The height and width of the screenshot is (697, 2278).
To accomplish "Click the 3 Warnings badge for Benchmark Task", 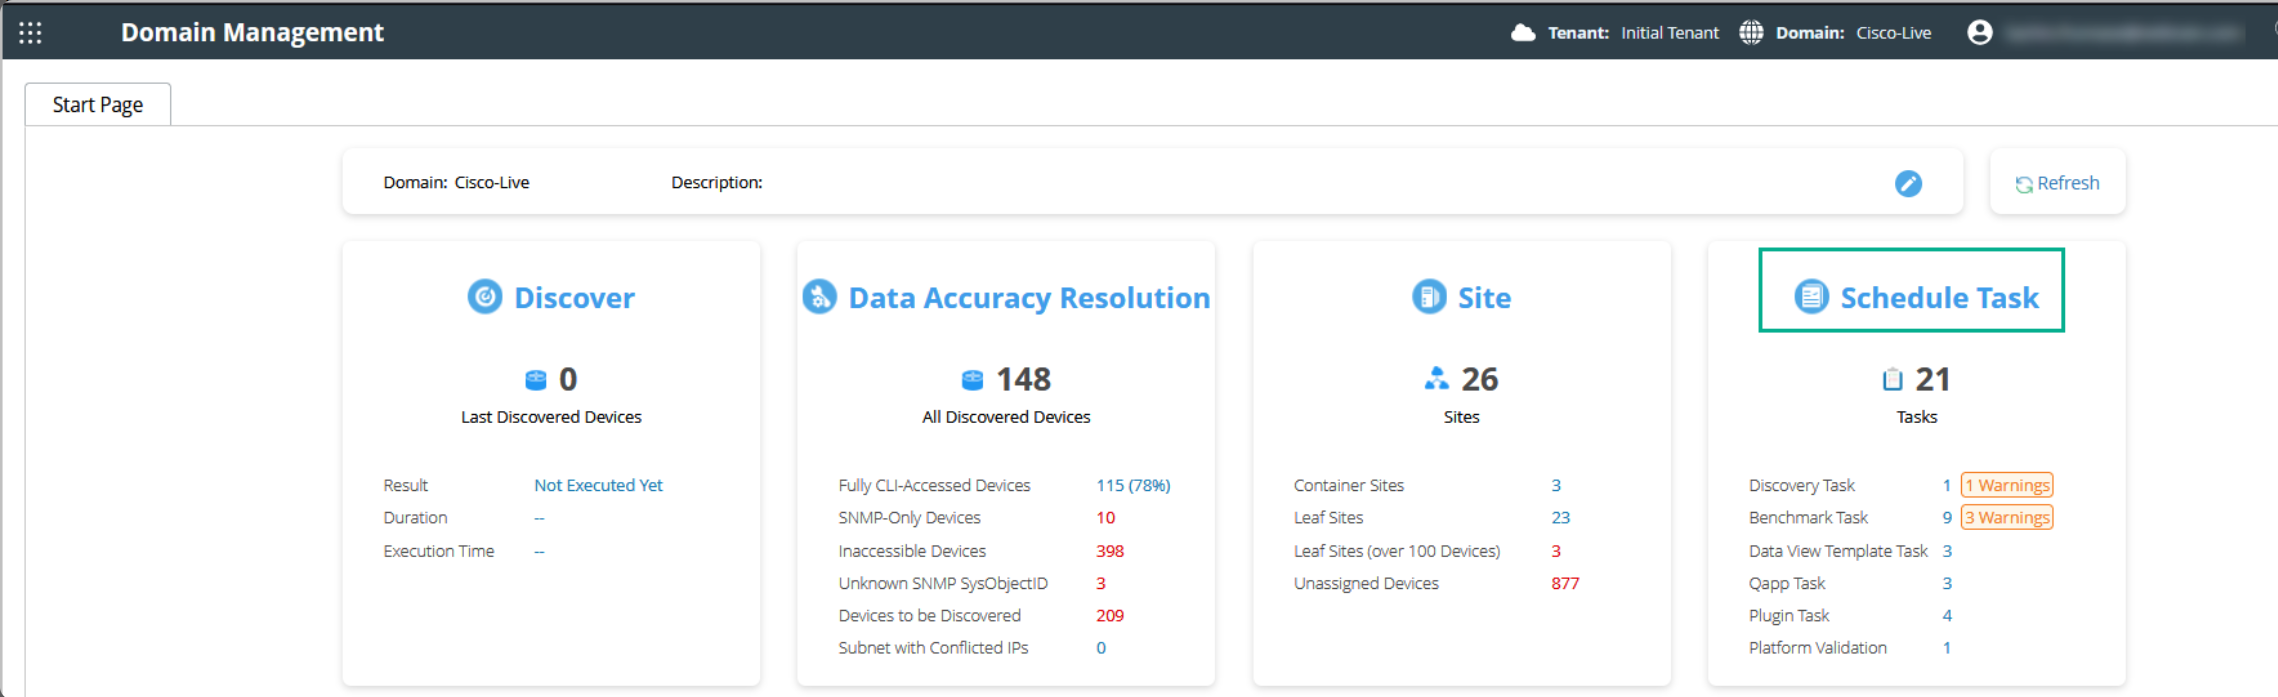I will coord(2006,518).
